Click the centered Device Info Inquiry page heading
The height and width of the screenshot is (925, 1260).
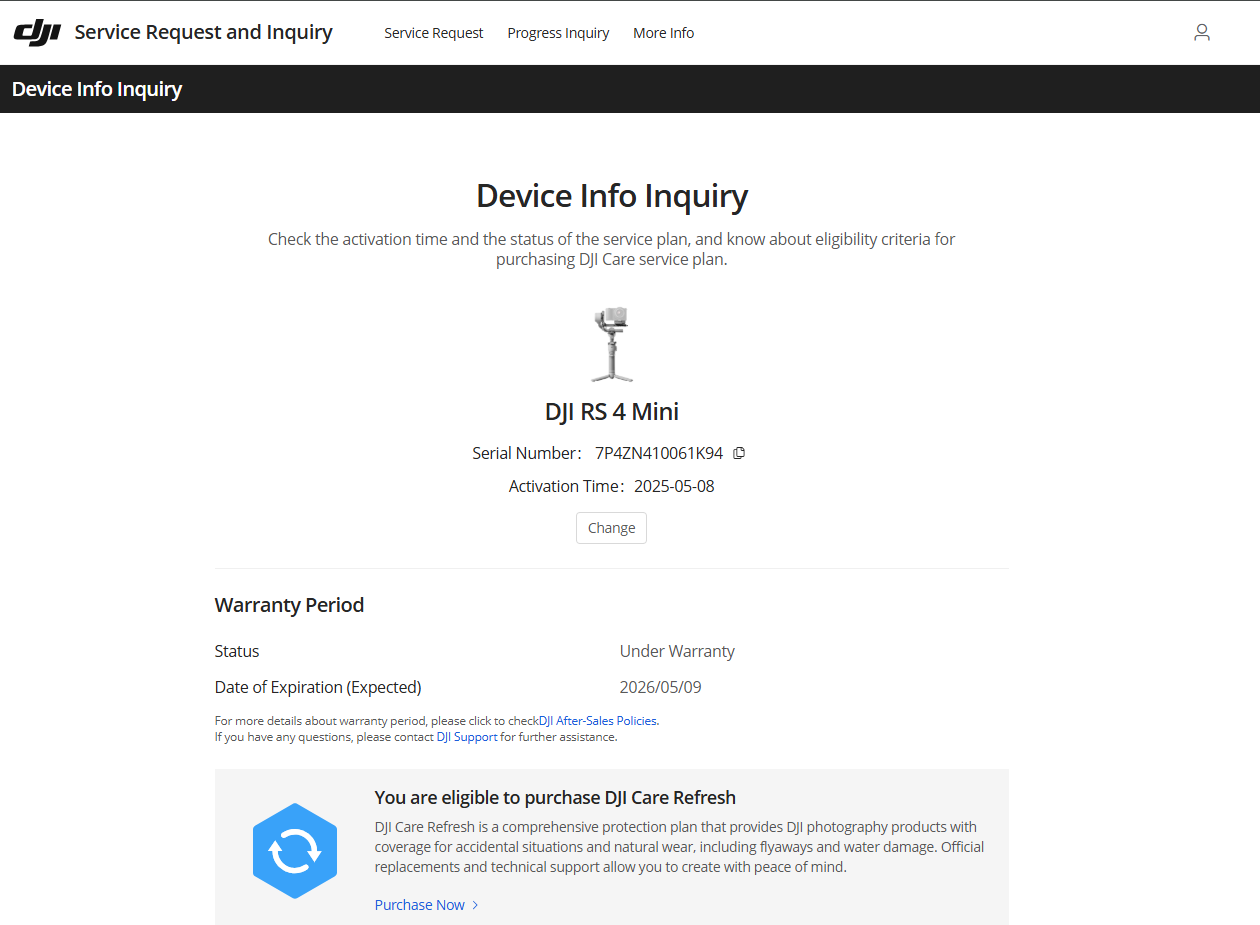click(612, 195)
